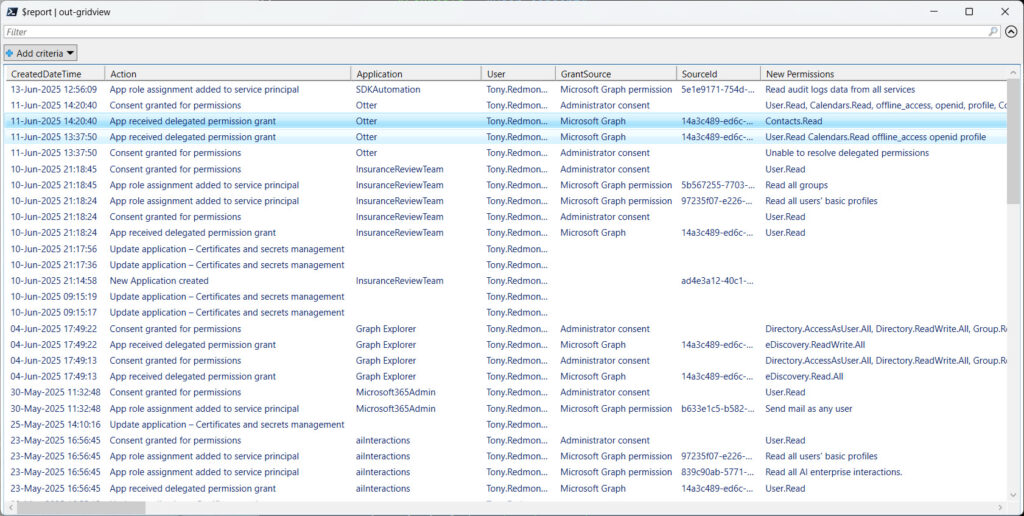Select Otter cell in the Contacts.Read row
This screenshot has width=1024, height=516.
click(366, 121)
